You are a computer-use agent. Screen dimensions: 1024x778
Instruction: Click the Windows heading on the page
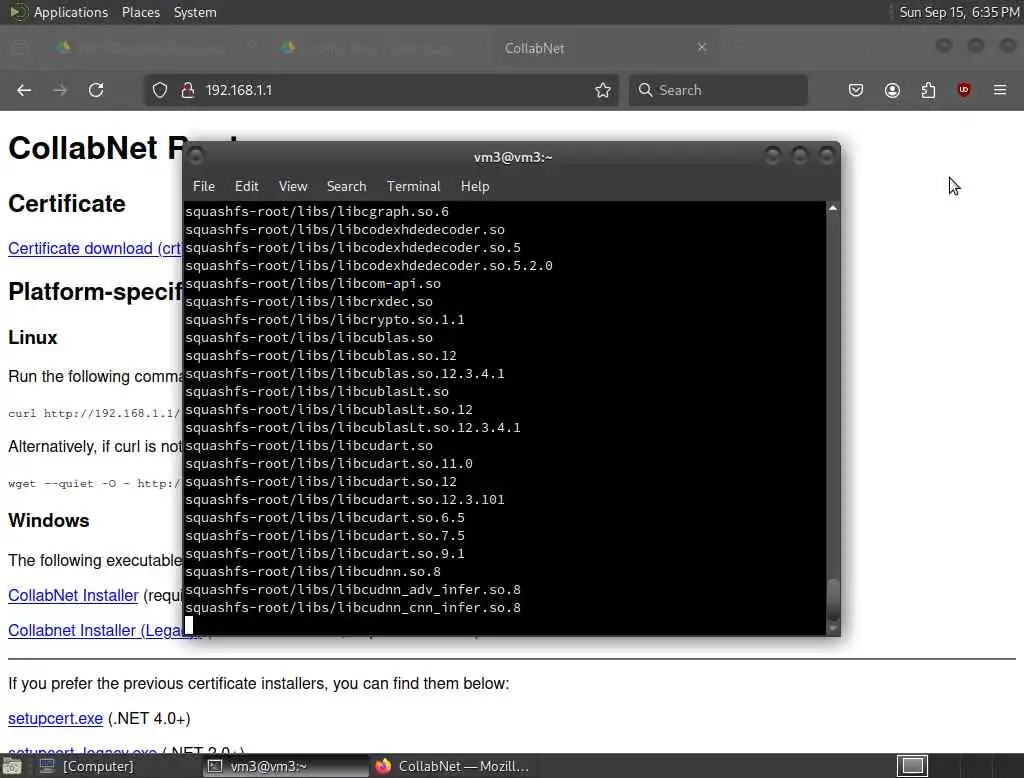(x=48, y=521)
